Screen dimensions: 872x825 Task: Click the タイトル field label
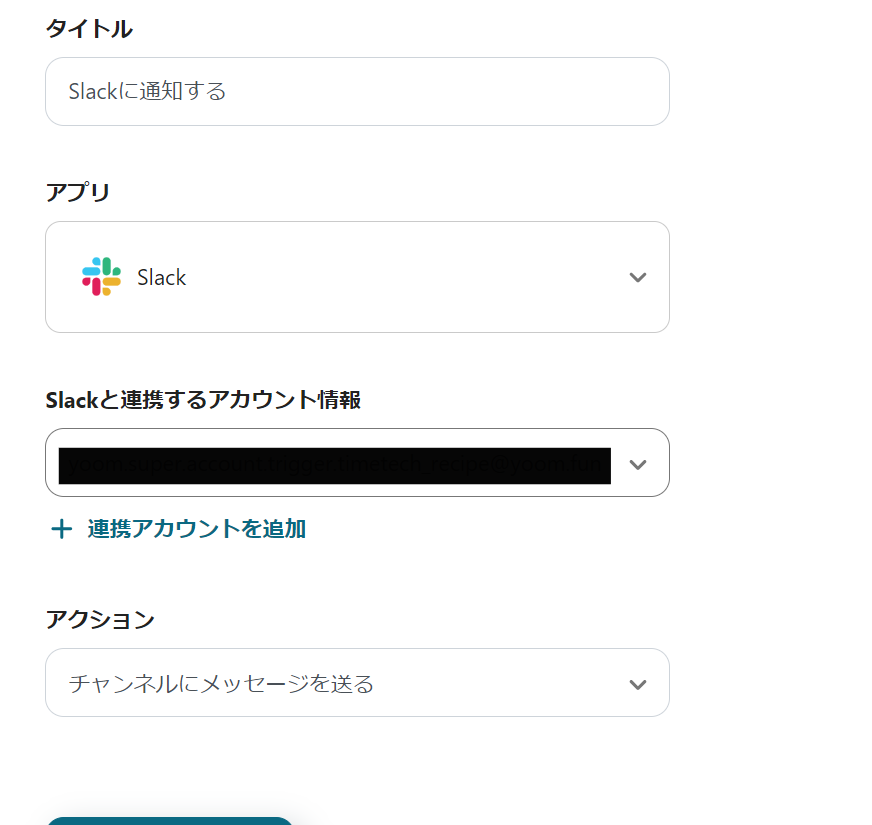89,28
